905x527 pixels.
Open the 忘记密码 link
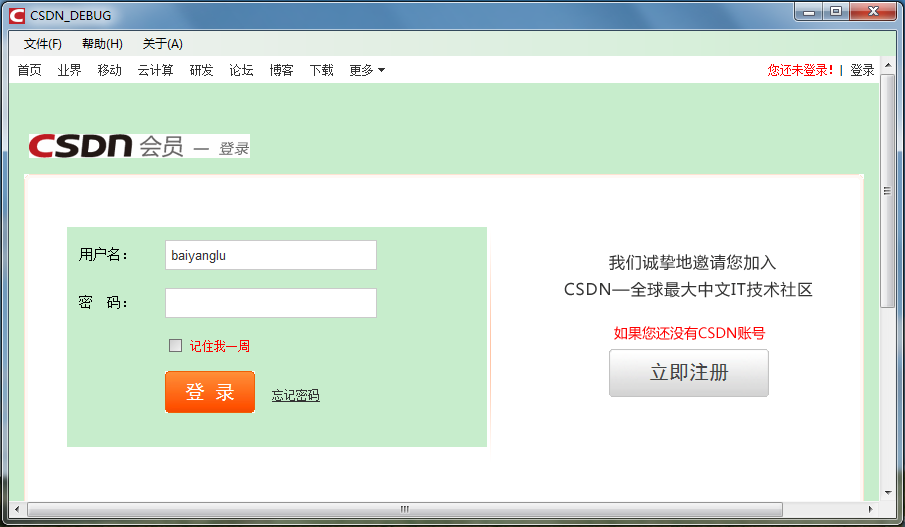[x=296, y=395]
